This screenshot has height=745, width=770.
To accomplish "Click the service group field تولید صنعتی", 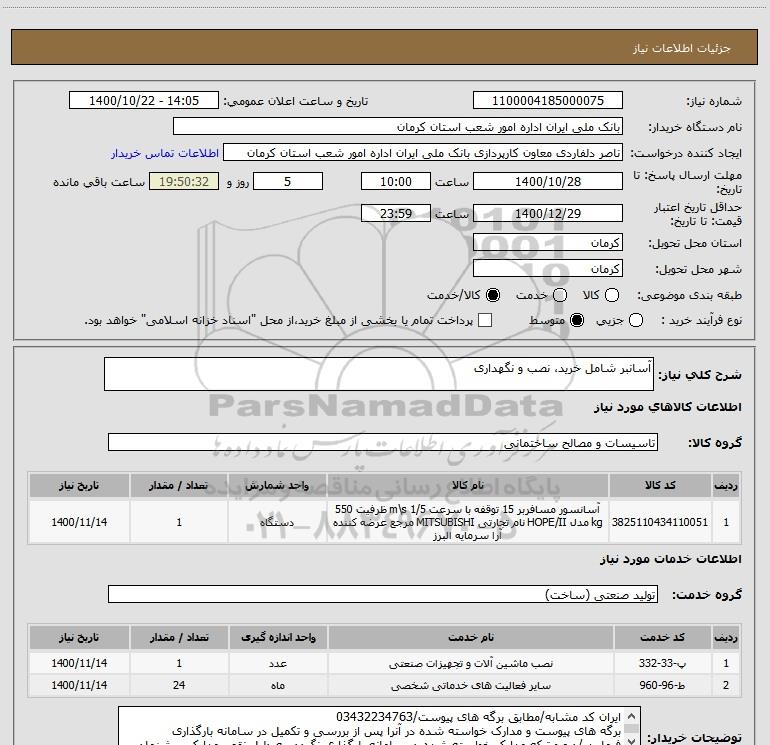I will (x=383, y=594).
